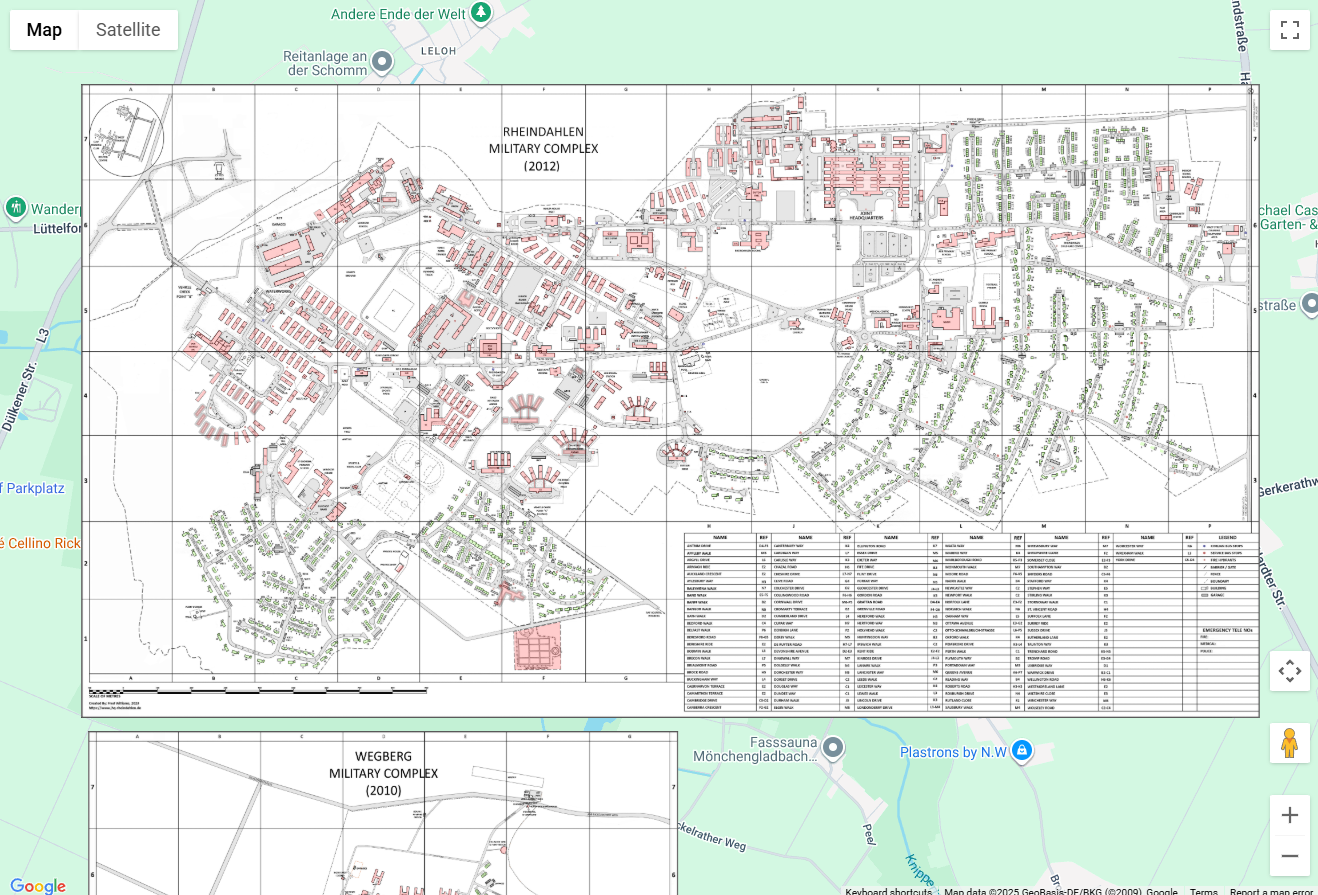1318x895 pixels.
Task: Toggle fullscreen map view
Action: click(1289, 30)
